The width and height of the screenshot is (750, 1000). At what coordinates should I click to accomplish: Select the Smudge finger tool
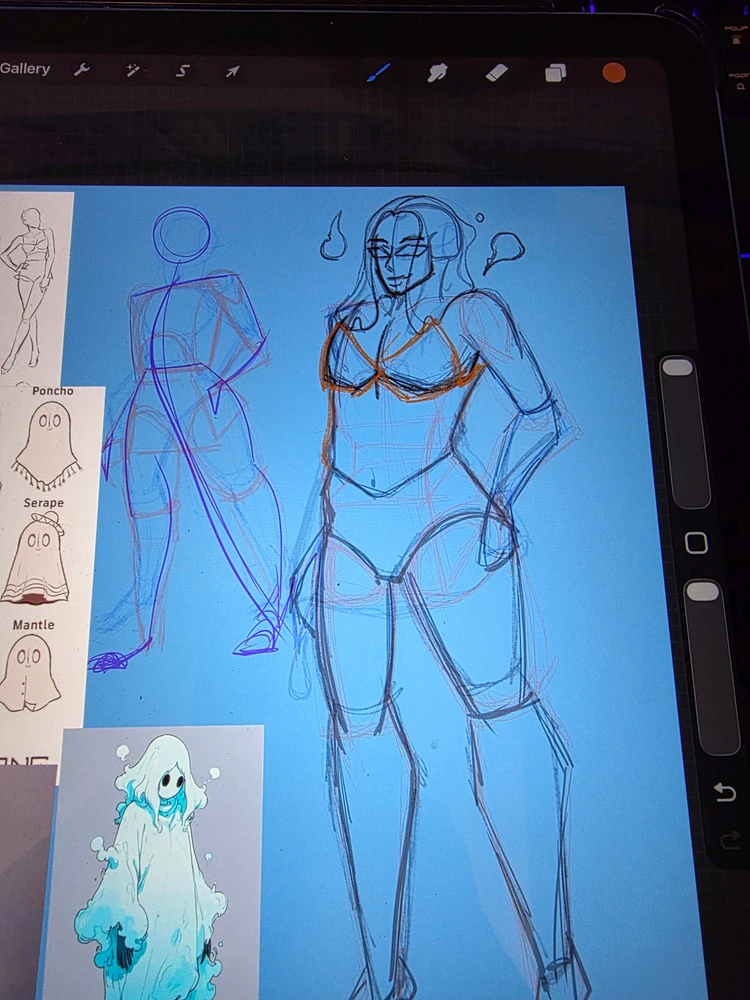coord(437,73)
